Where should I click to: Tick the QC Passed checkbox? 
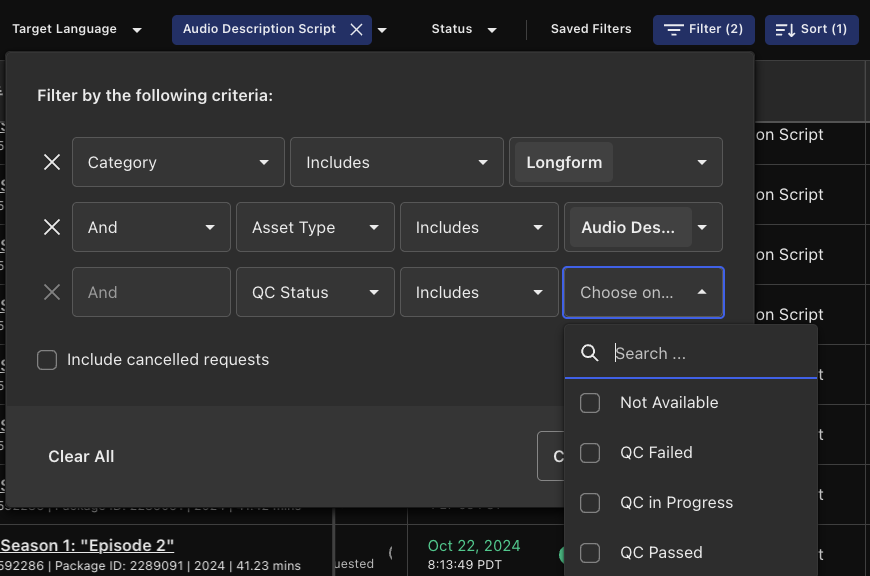[x=590, y=553]
